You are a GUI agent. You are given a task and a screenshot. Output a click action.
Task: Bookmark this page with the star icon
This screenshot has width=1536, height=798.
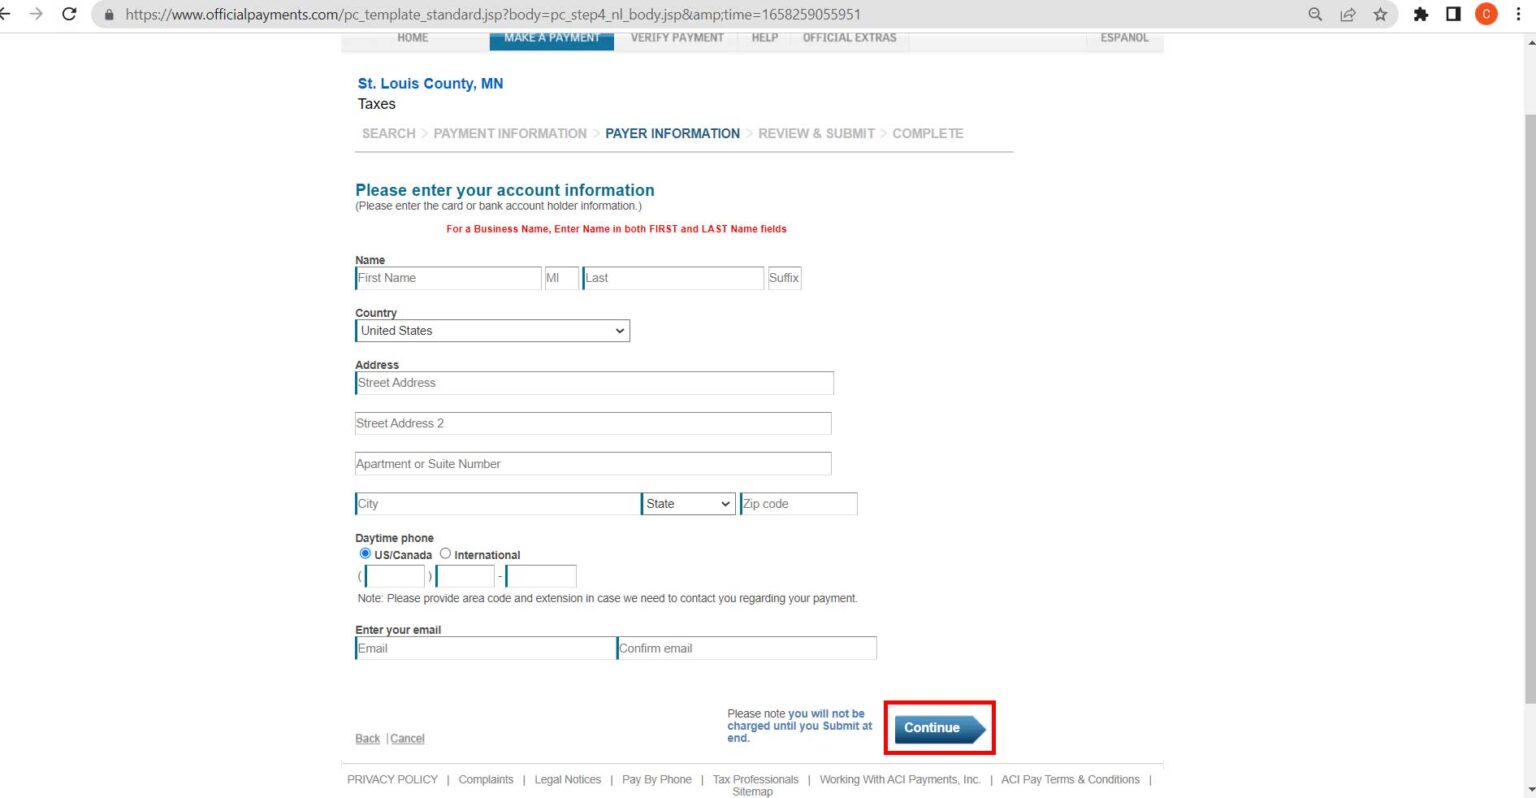1380,14
